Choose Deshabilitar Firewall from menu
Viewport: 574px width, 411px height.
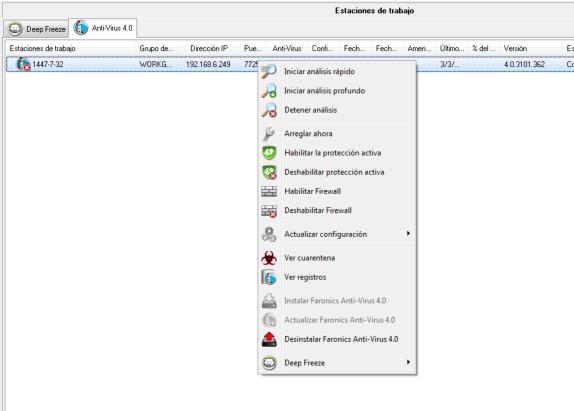click(x=337, y=210)
